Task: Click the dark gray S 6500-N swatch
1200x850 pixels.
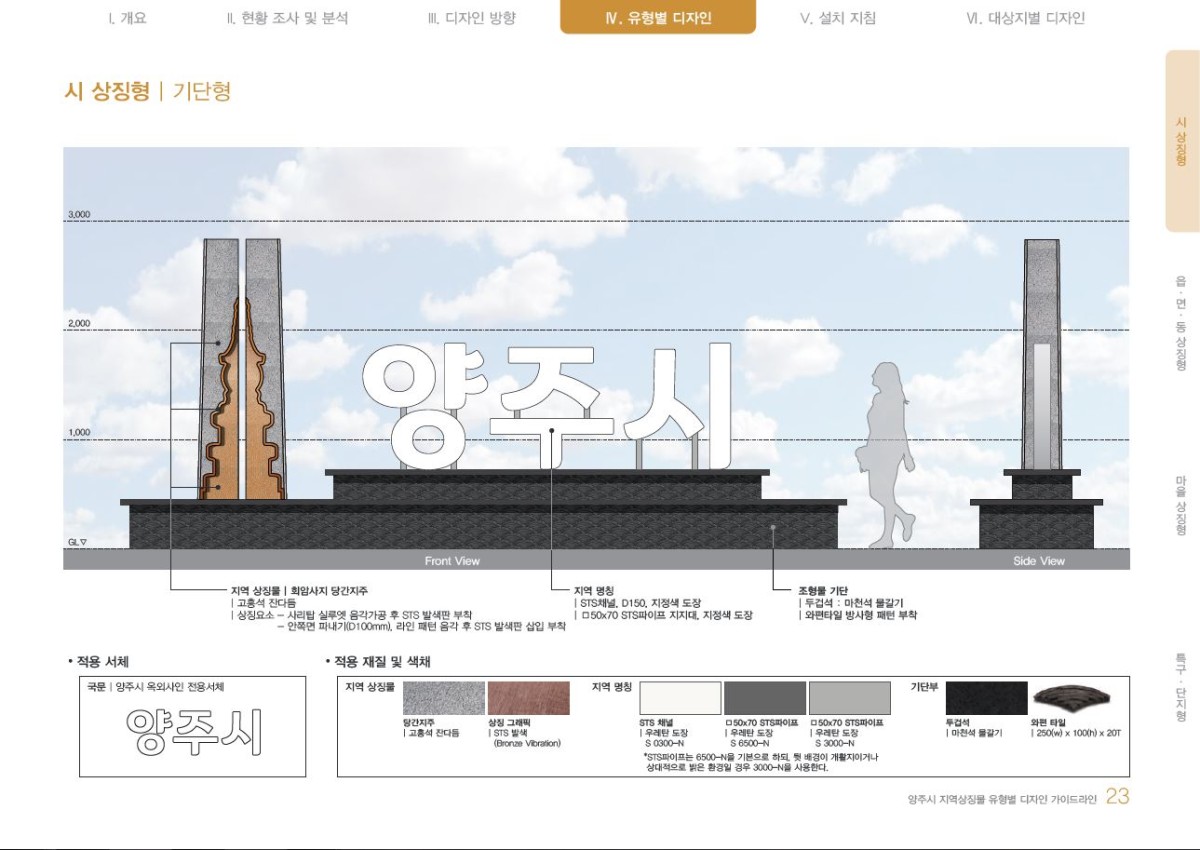Action: 764,698
